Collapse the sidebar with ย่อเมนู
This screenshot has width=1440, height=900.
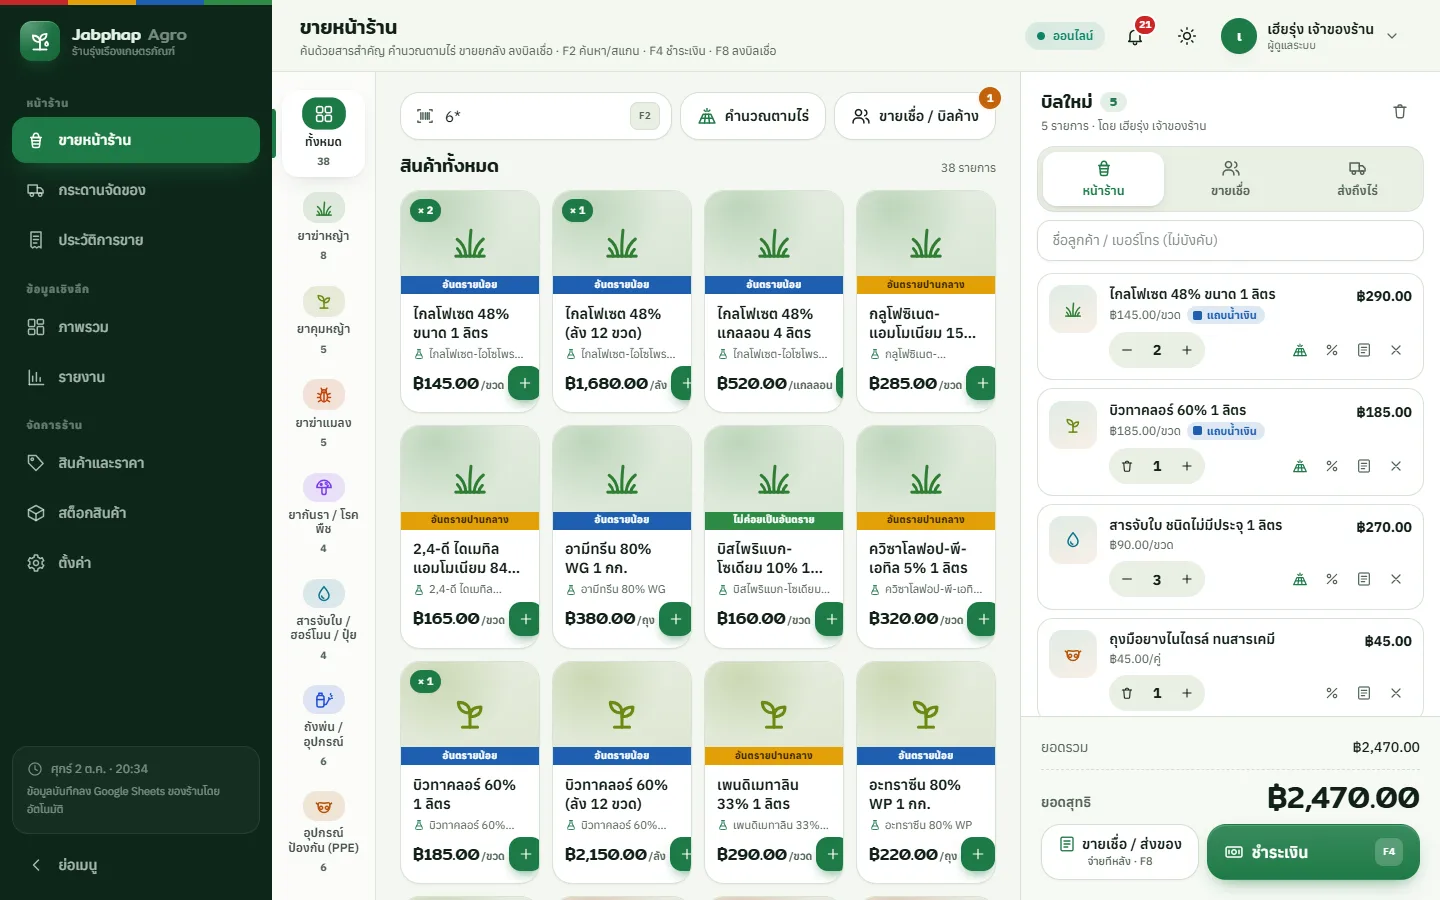point(136,865)
